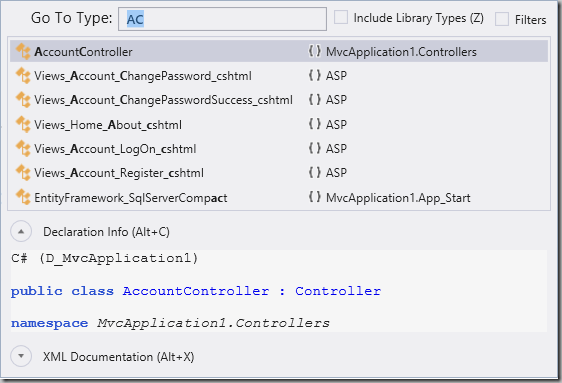Select the Views_Account_ChangePassword_cshtml result
Image resolution: width=562 pixels, height=383 pixels.
(279, 76)
